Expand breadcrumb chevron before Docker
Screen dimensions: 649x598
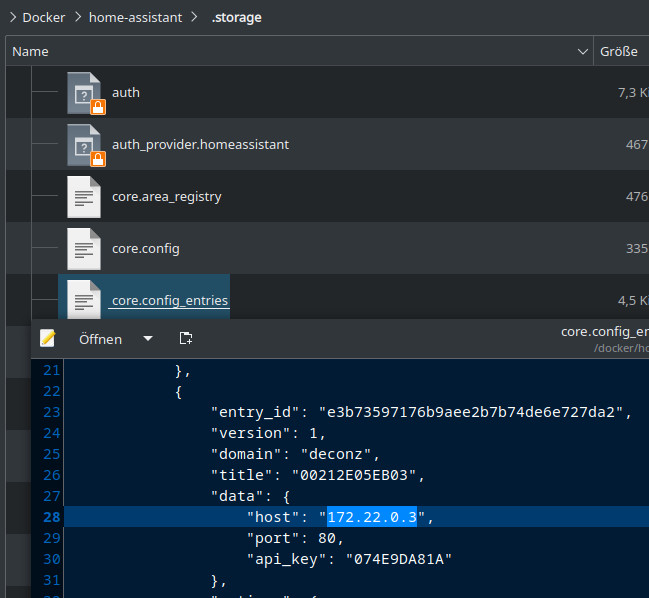pos(11,17)
